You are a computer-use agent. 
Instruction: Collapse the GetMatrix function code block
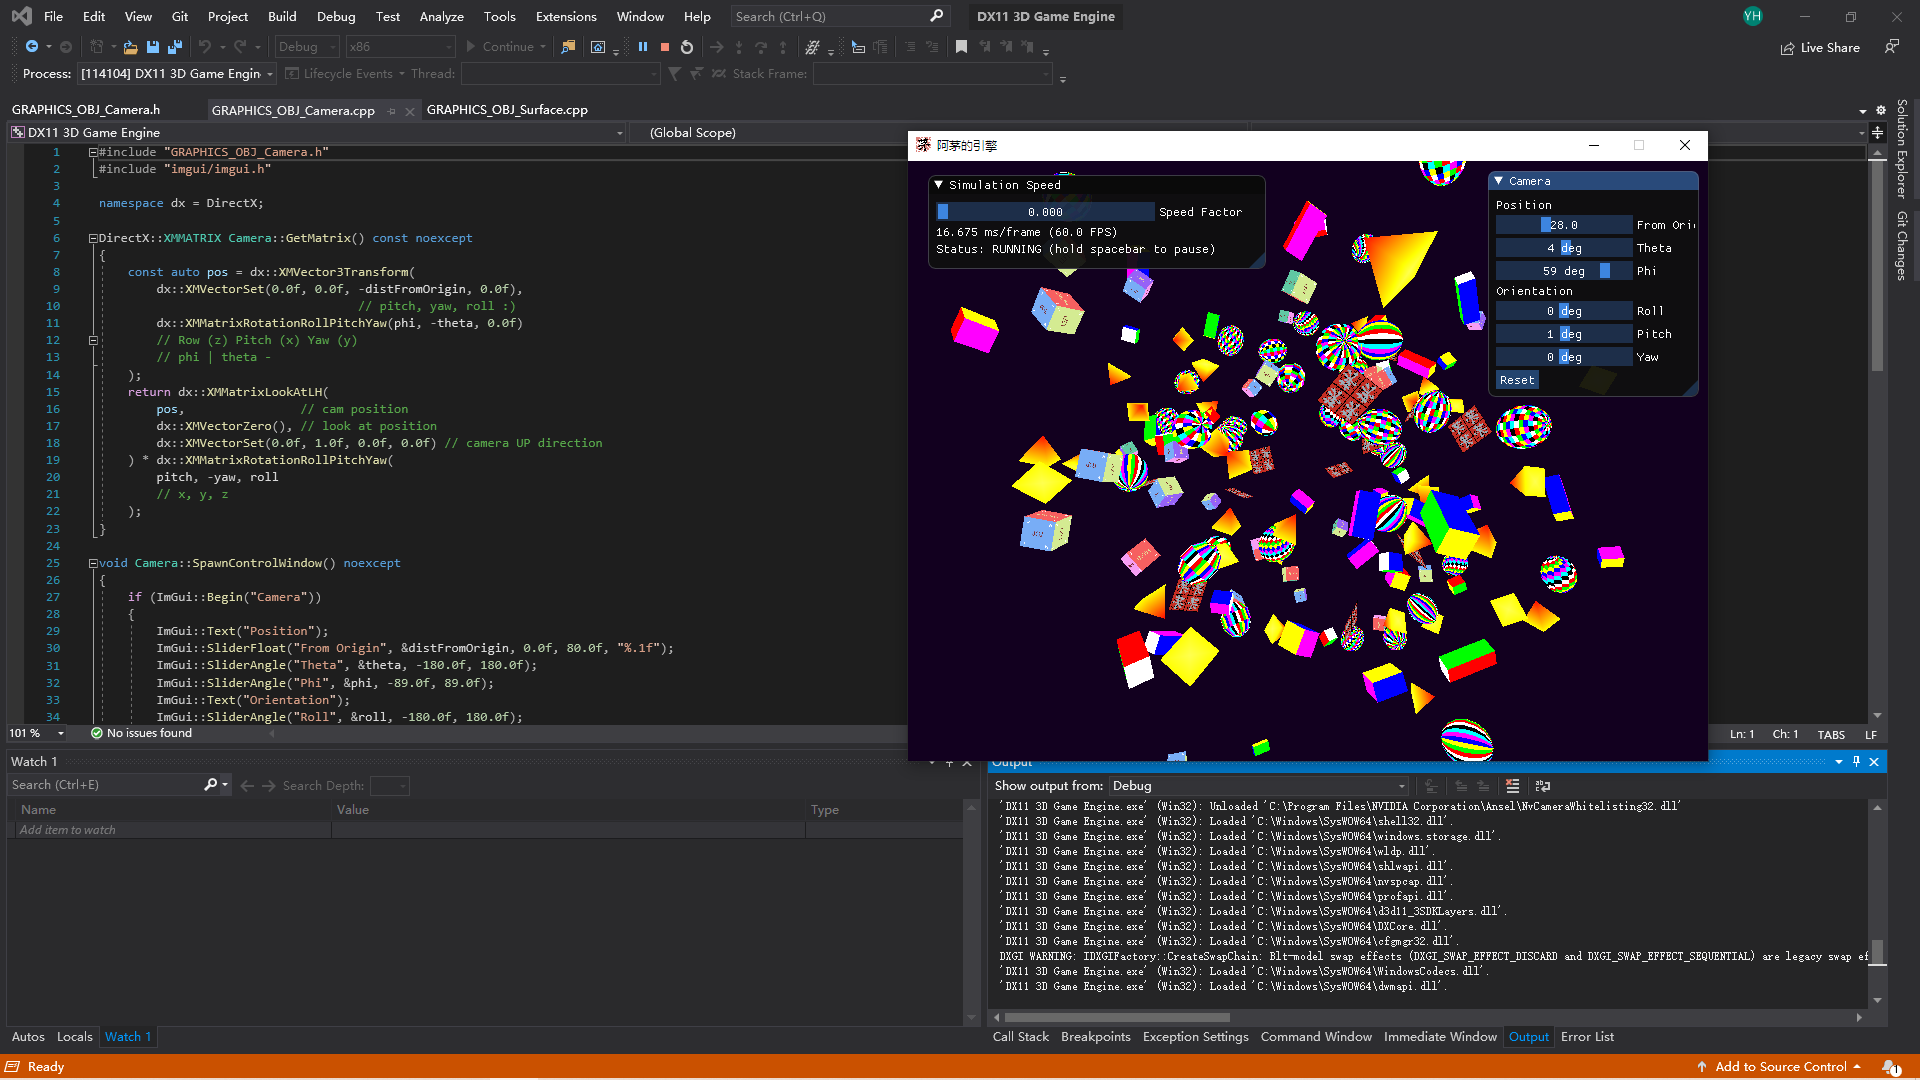[x=92, y=238]
